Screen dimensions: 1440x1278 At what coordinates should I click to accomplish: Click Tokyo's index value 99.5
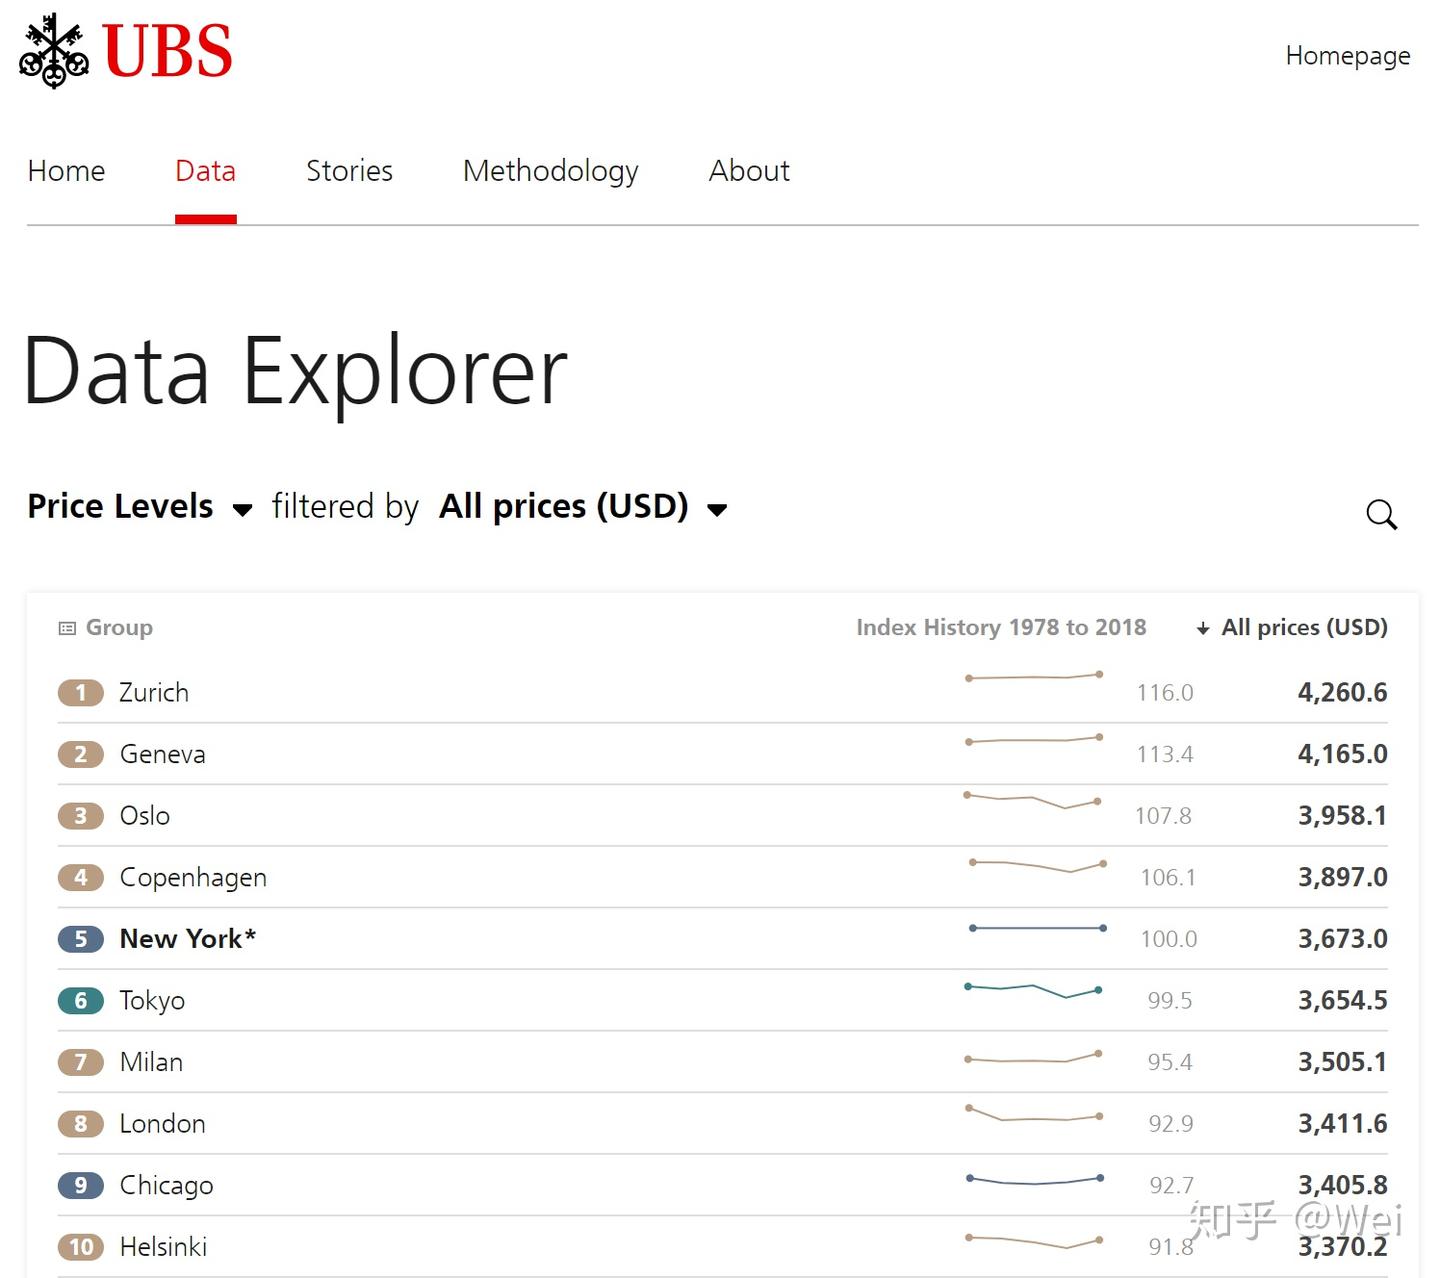(1170, 1001)
